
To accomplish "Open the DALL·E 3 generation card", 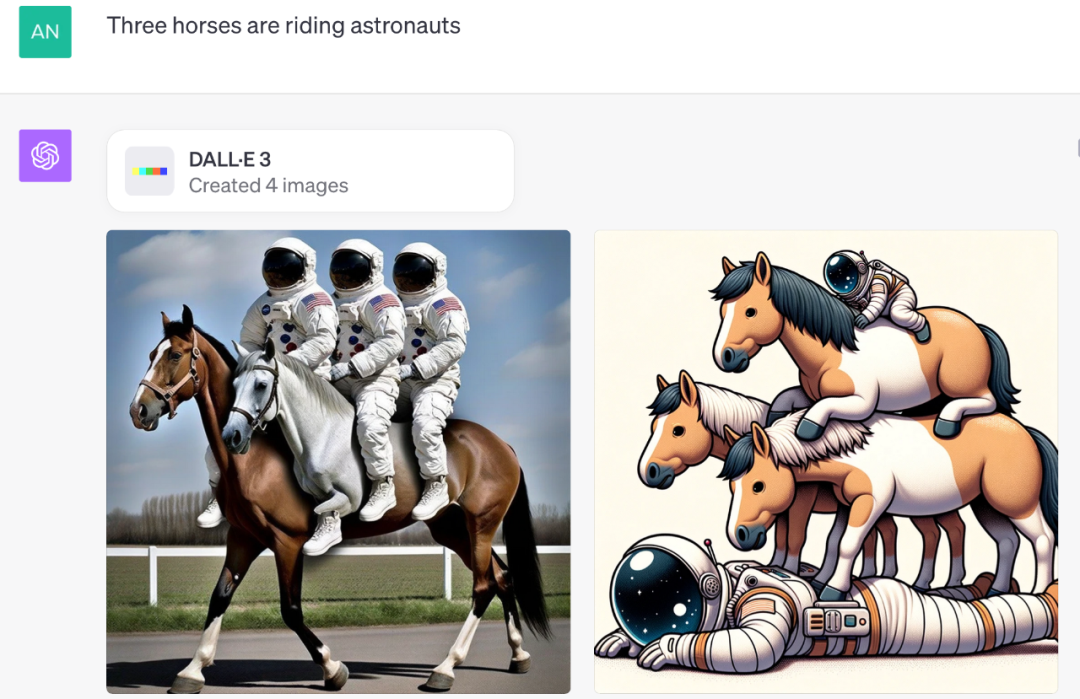I will tap(311, 171).
